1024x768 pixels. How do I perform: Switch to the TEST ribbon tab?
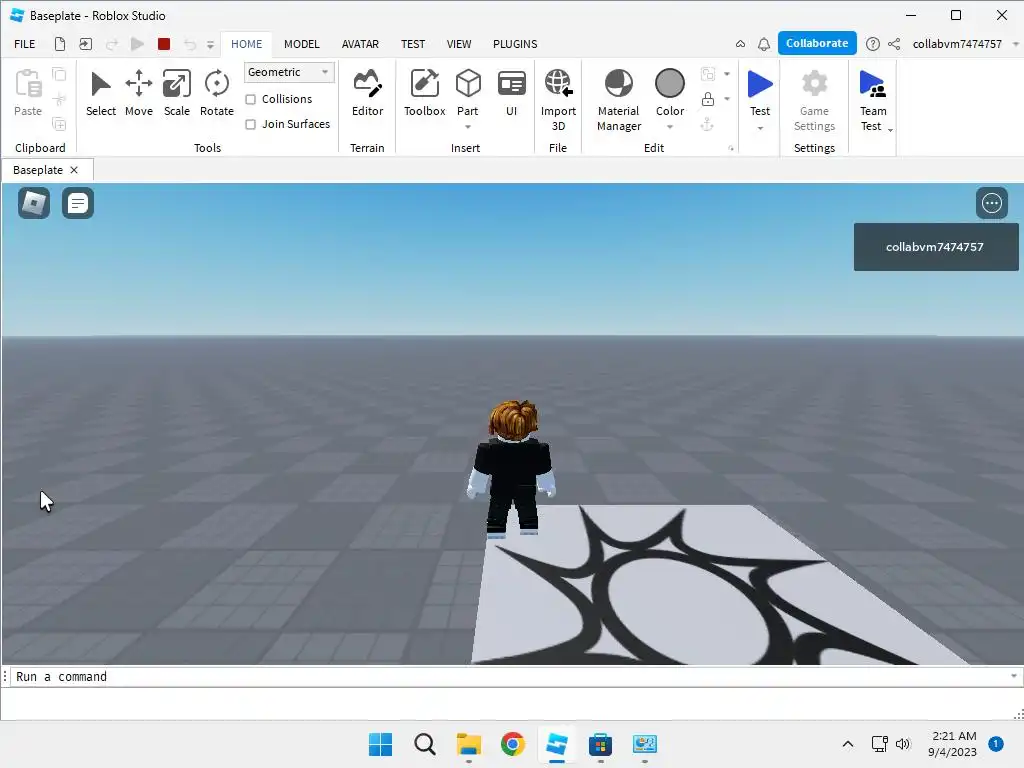(413, 44)
